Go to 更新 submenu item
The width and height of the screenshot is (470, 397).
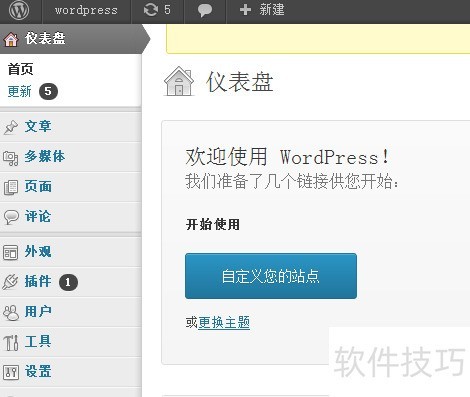coord(19,91)
